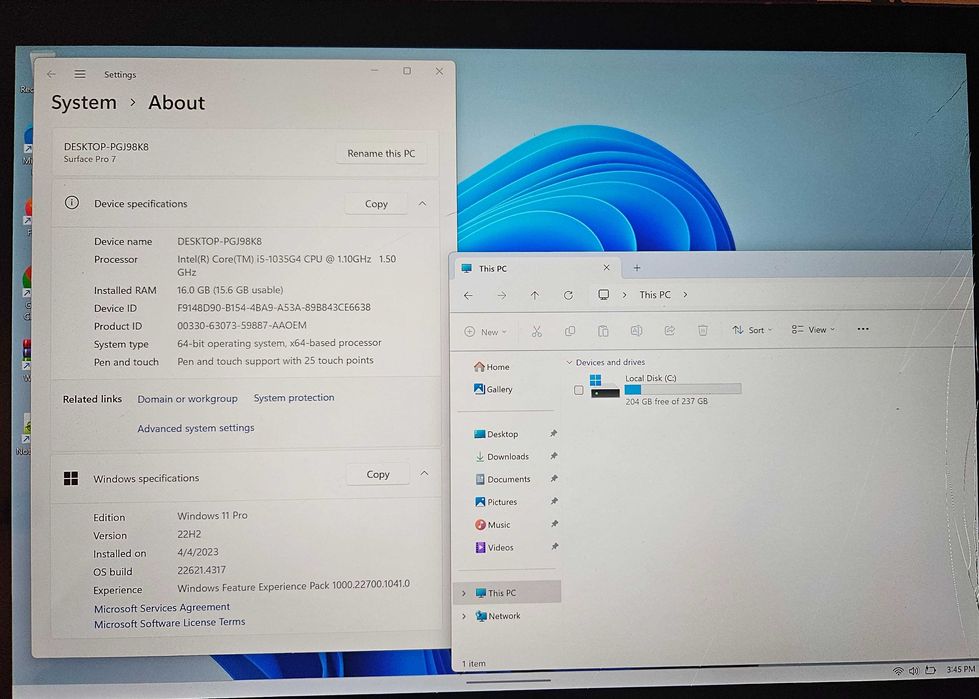Image resolution: width=979 pixels, height=699 pixels.
Task: Open the Desktop quick access folder
Action: [496, 434]
